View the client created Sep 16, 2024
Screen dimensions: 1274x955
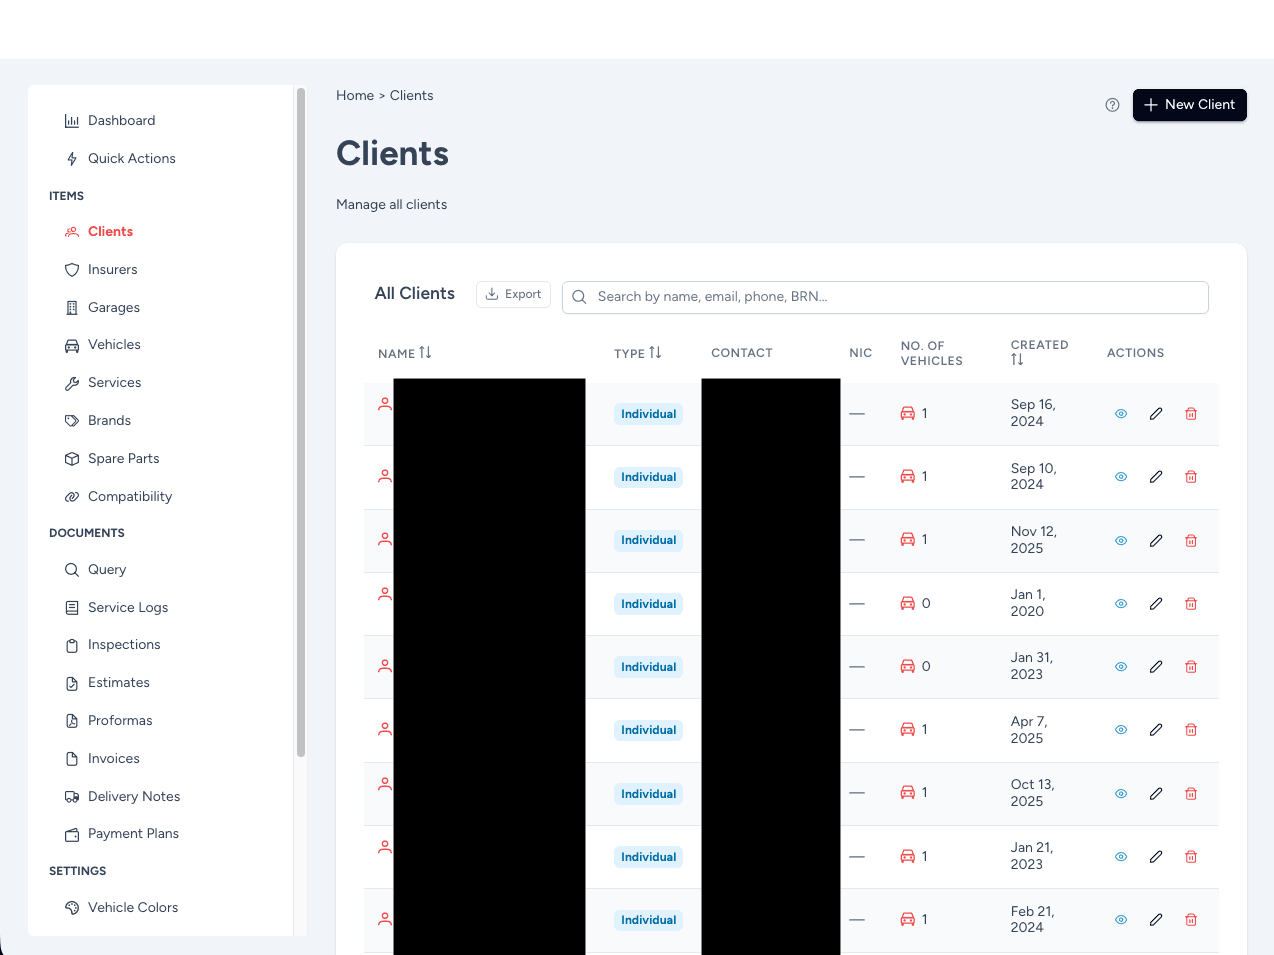point(1121,414)
